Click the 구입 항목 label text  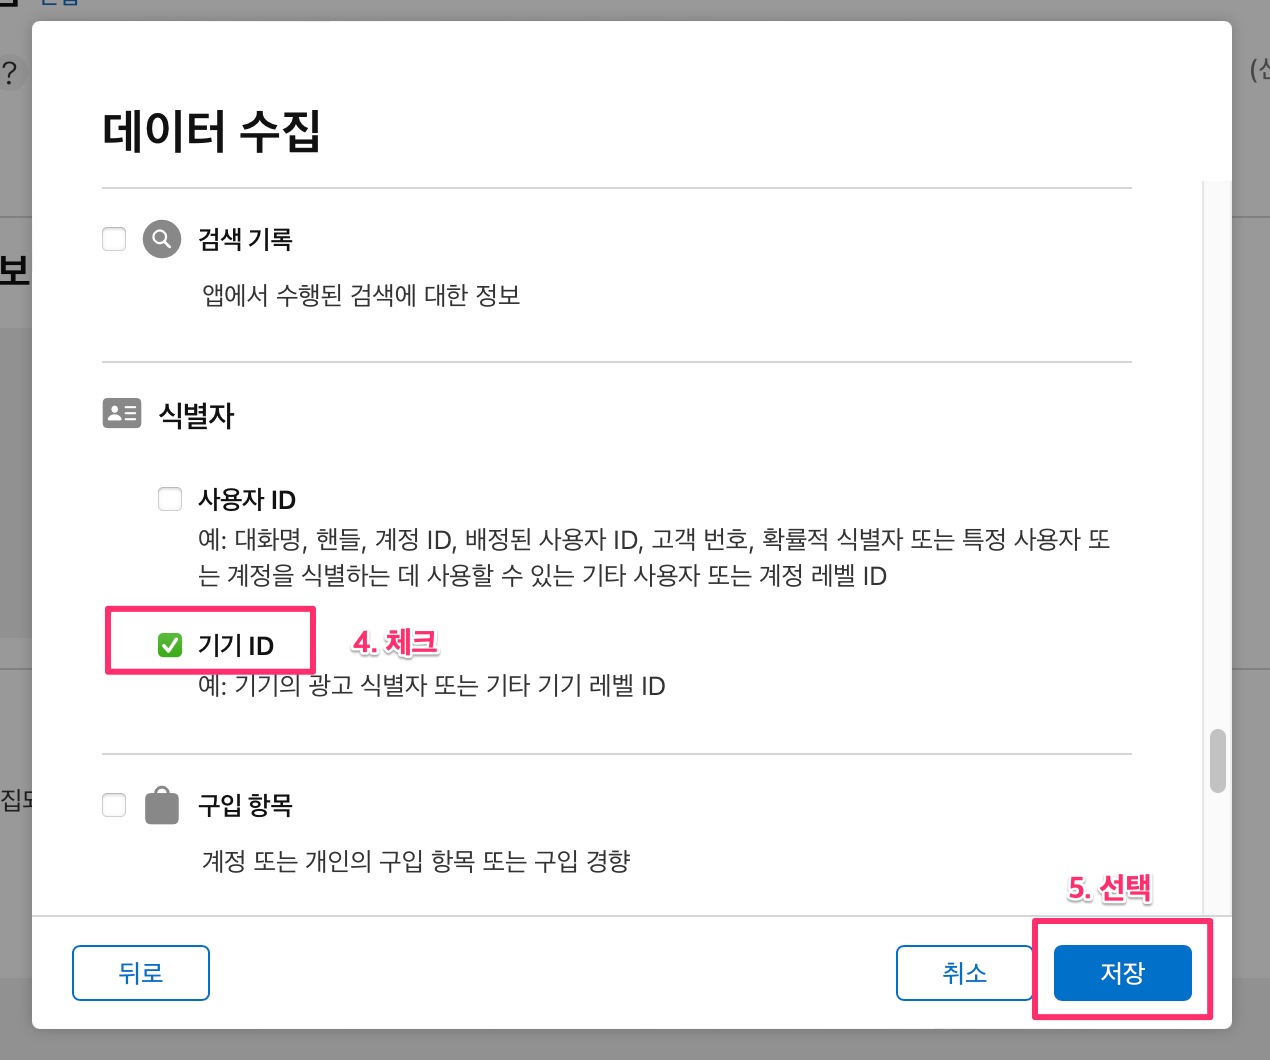coord(245,805)
